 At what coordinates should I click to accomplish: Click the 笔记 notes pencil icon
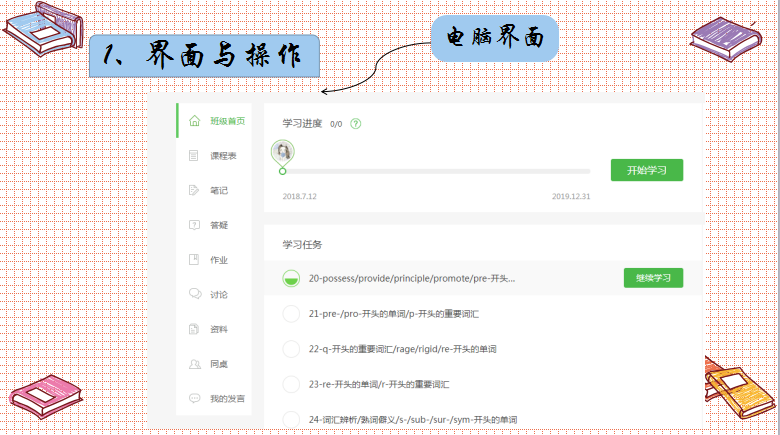[194, 190]
